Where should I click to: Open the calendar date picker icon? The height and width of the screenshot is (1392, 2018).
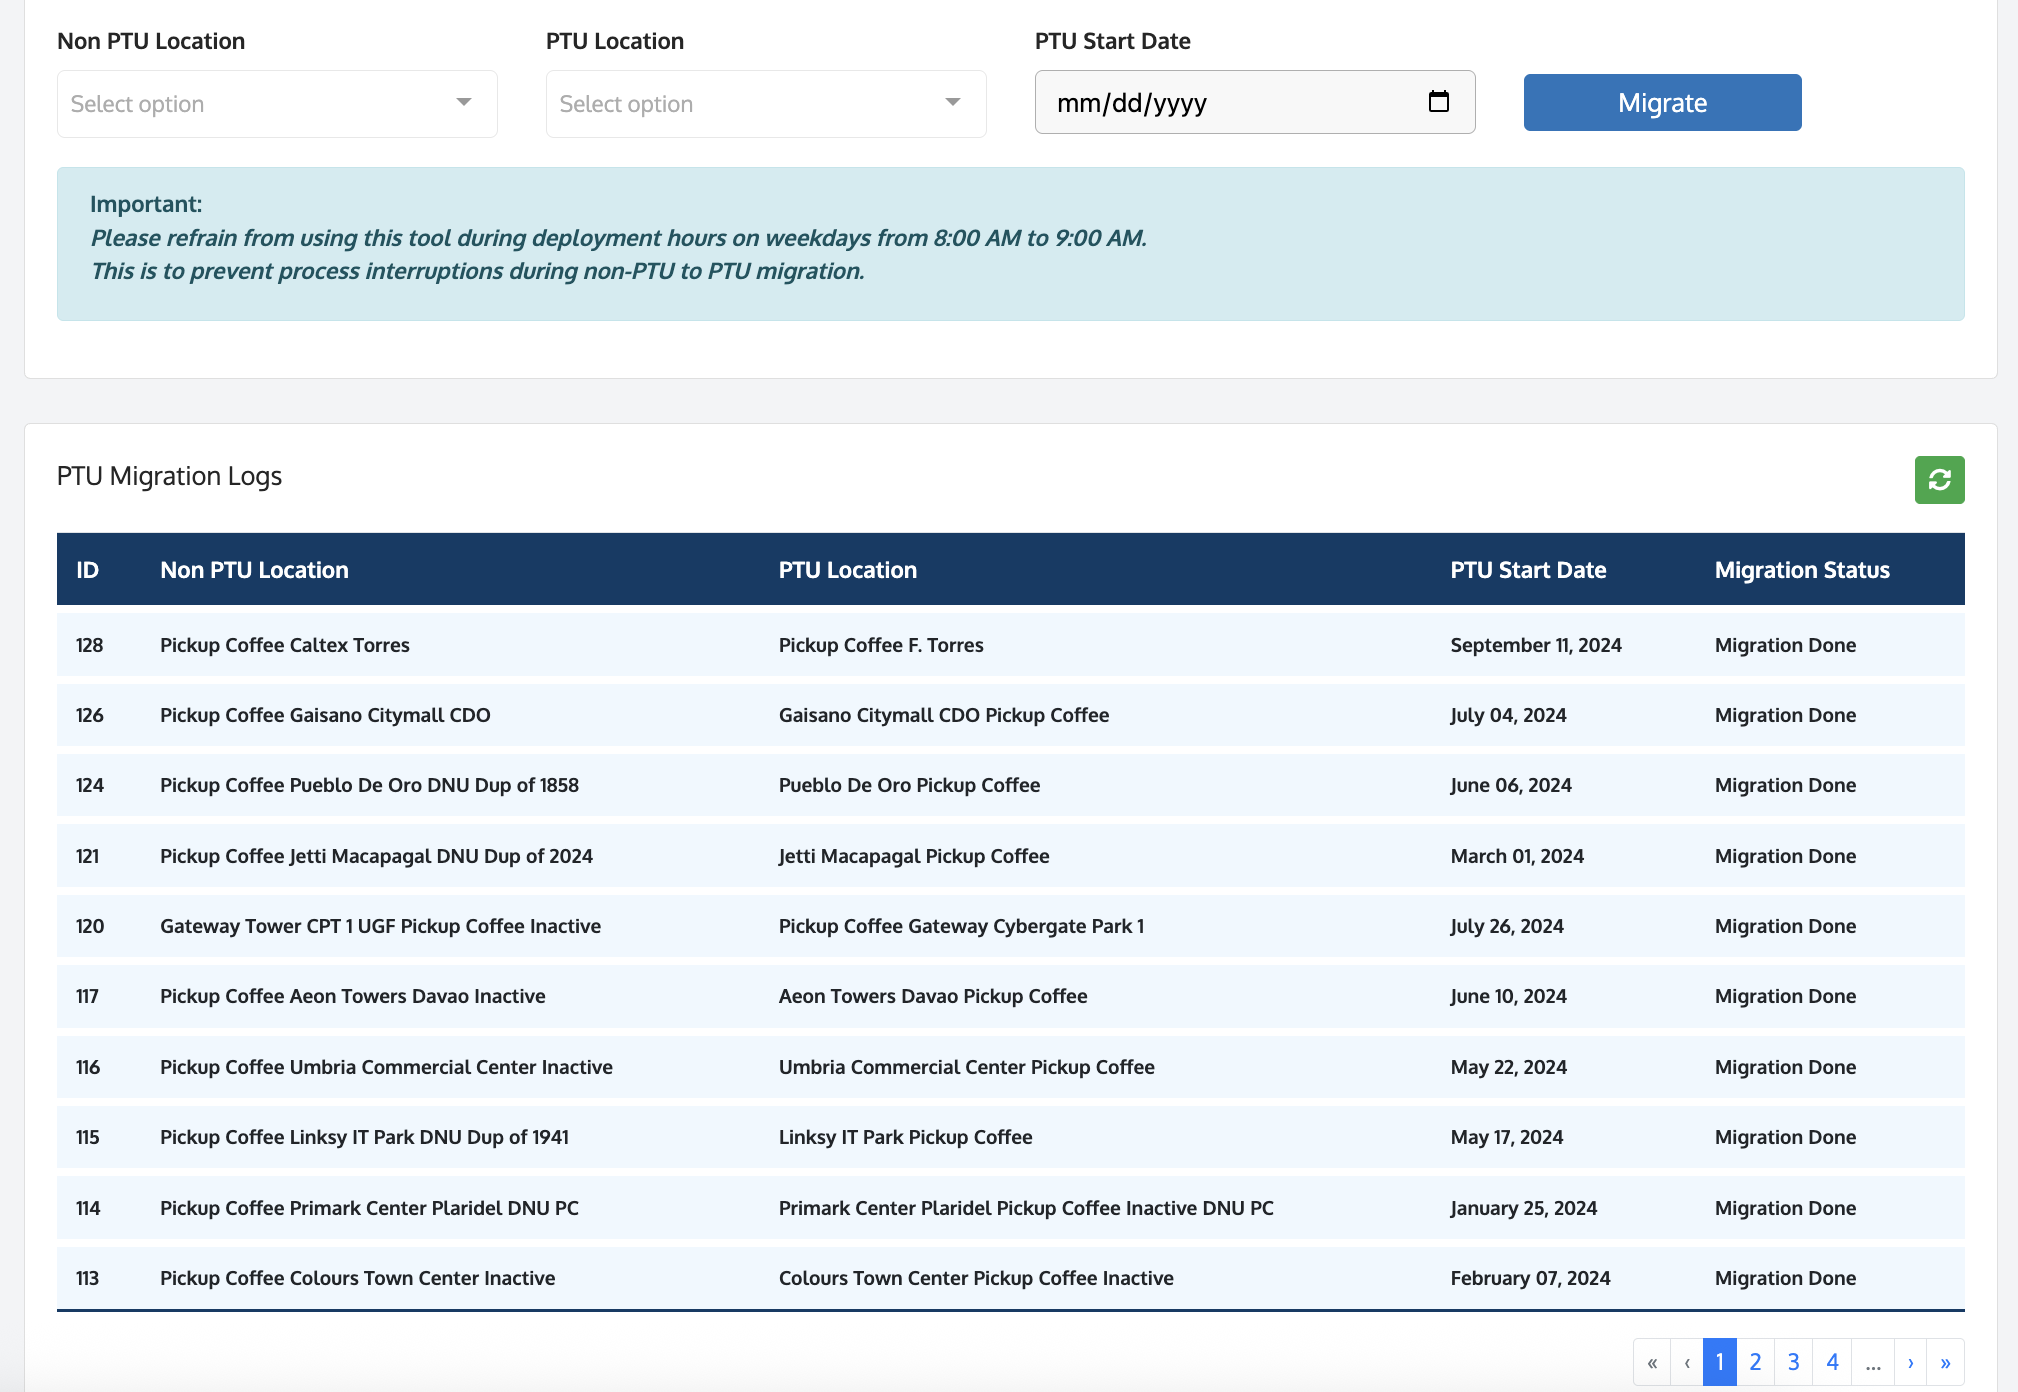coord(1438,102)
